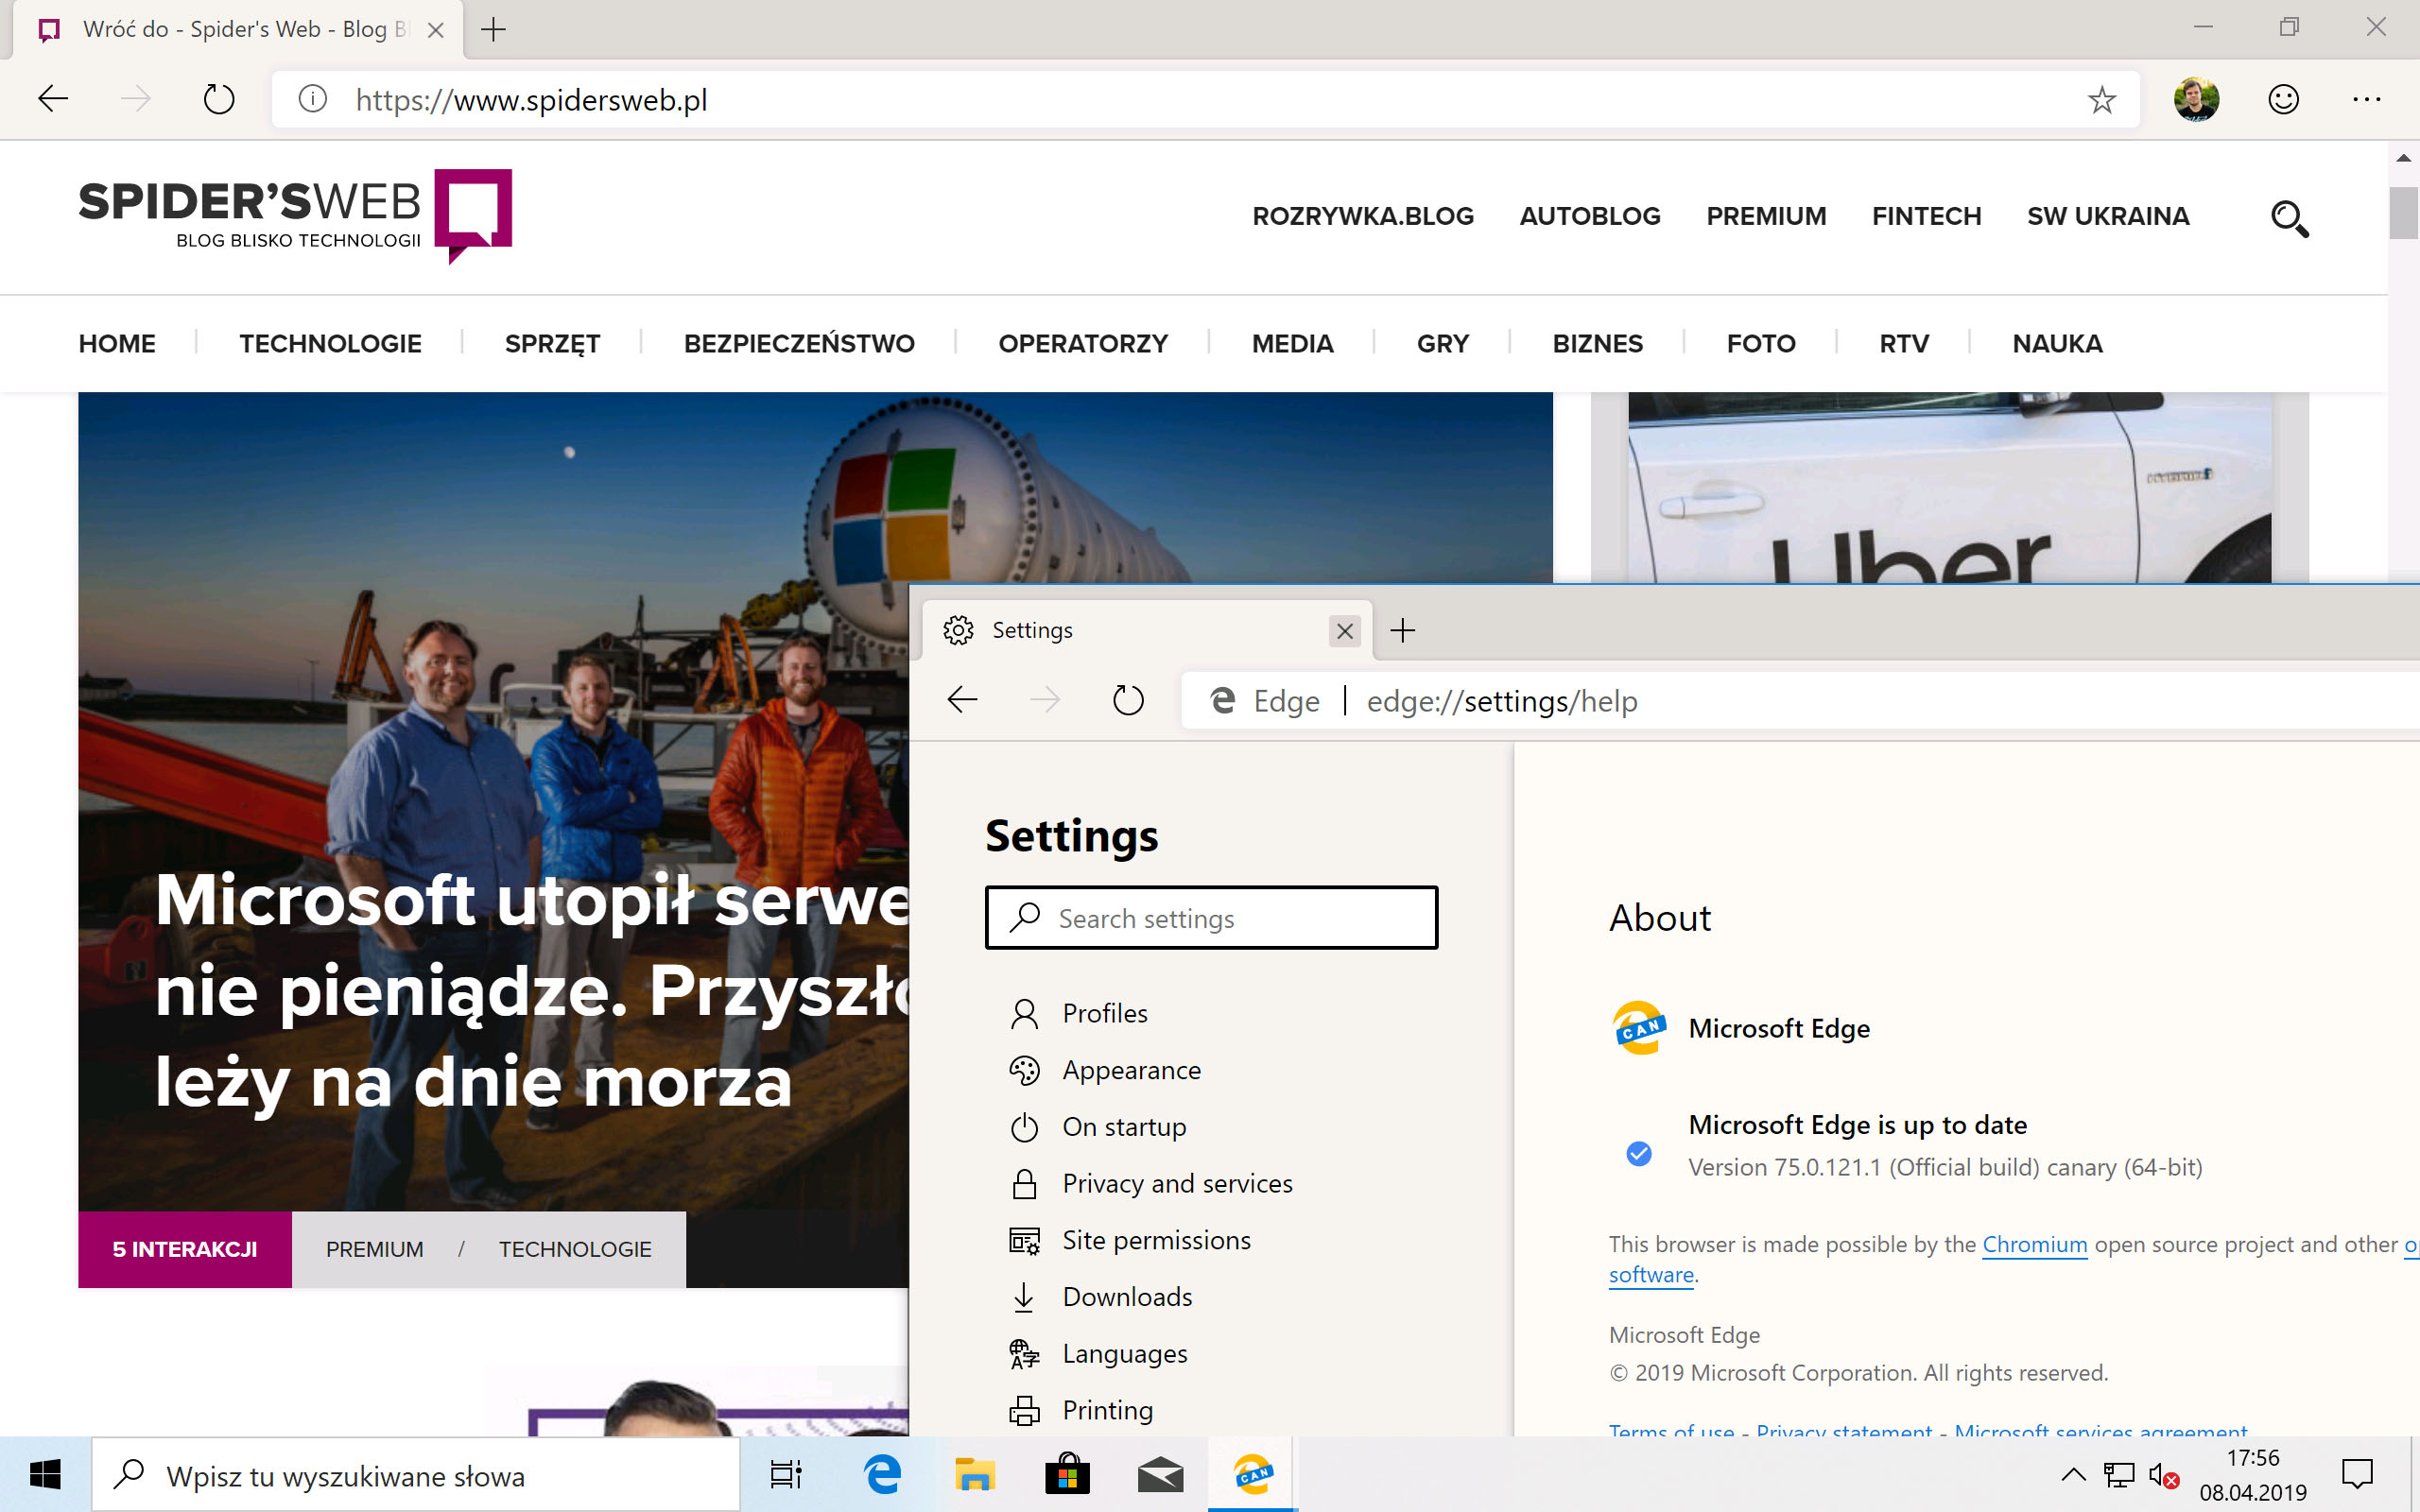Click the spidersweb.pl address bar
This screenshot has height=1512, width=2420.
tap(1205, 99)
